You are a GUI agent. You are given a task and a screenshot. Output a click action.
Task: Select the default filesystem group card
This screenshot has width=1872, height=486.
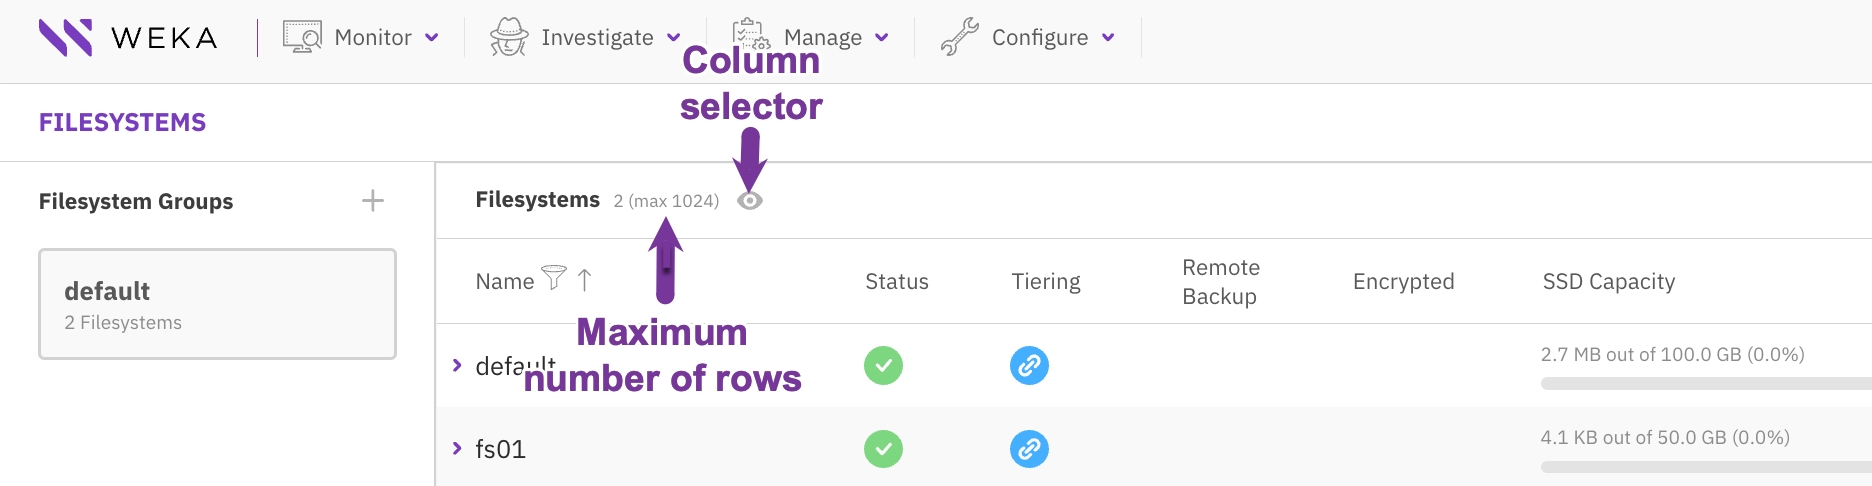(x=217, y=304)
